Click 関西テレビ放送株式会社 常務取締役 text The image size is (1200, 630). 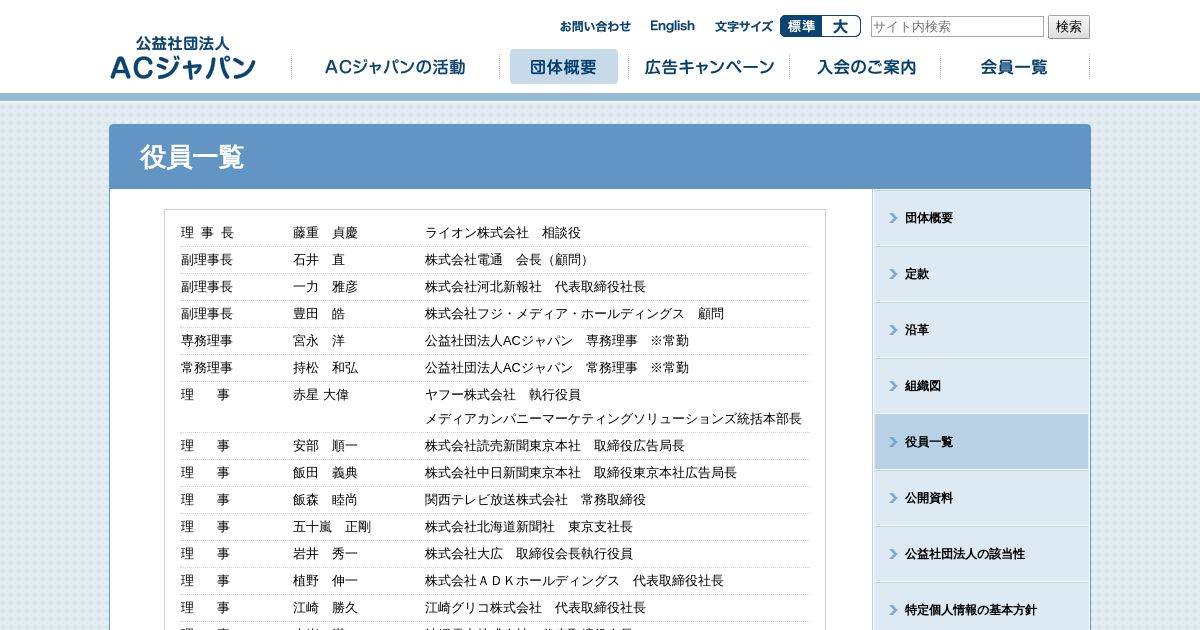point(535,500)
